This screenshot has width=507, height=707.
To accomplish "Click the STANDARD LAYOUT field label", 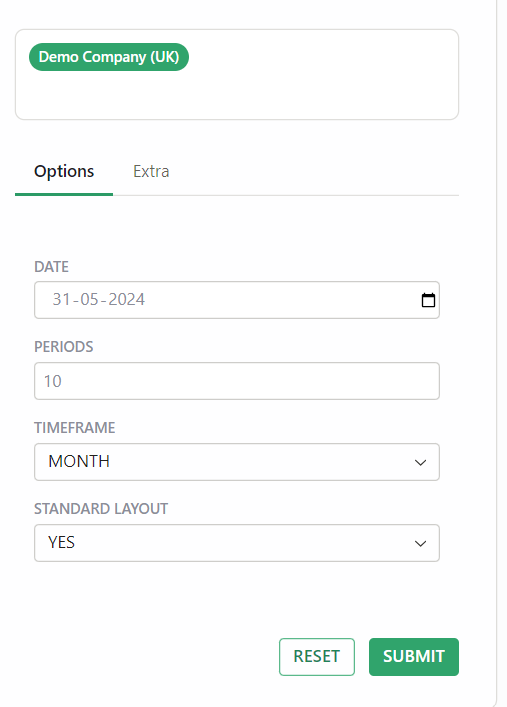I will 101,509.
